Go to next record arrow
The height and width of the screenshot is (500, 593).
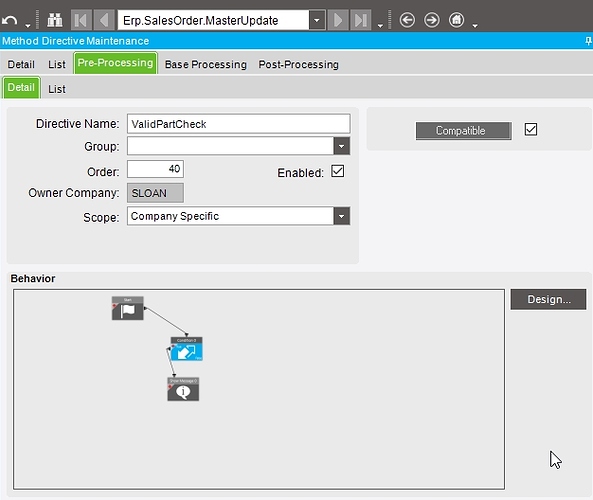pos(338,20)
